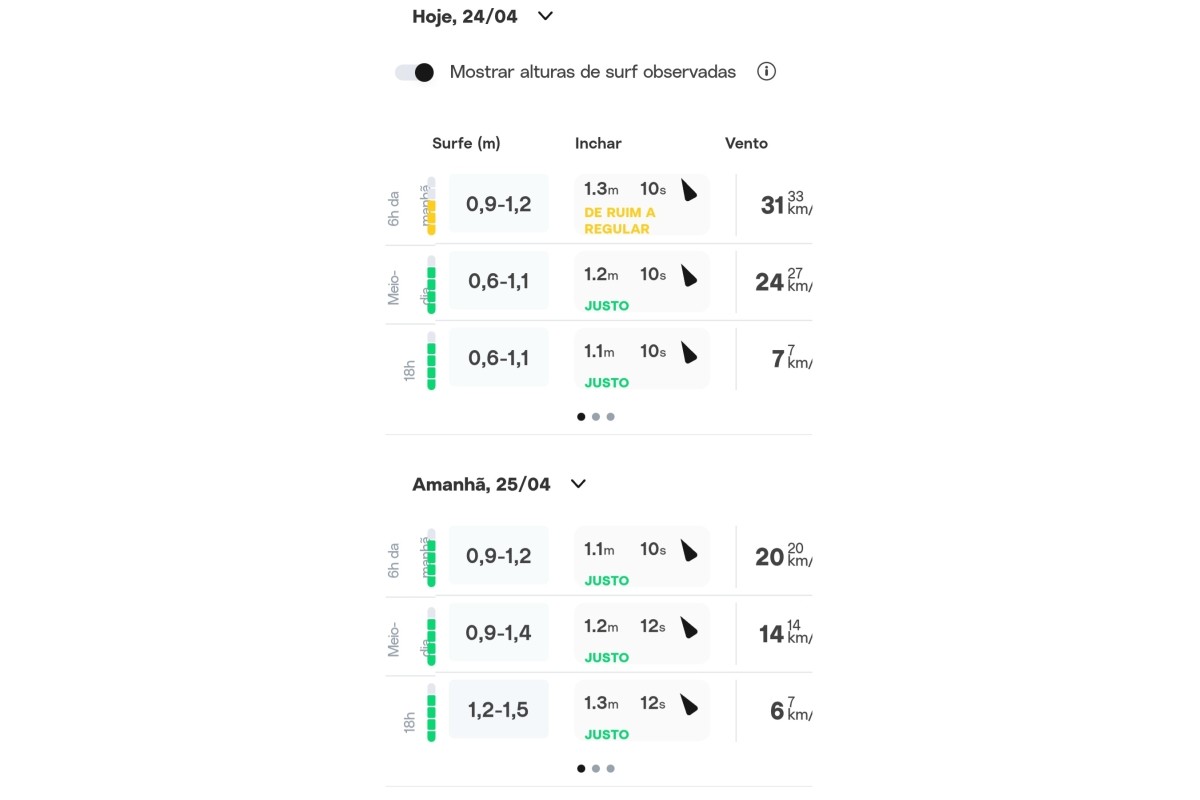Collapse the Amanhã, 25/04 section chevron

pyautogui.click(x=578, y=484)
